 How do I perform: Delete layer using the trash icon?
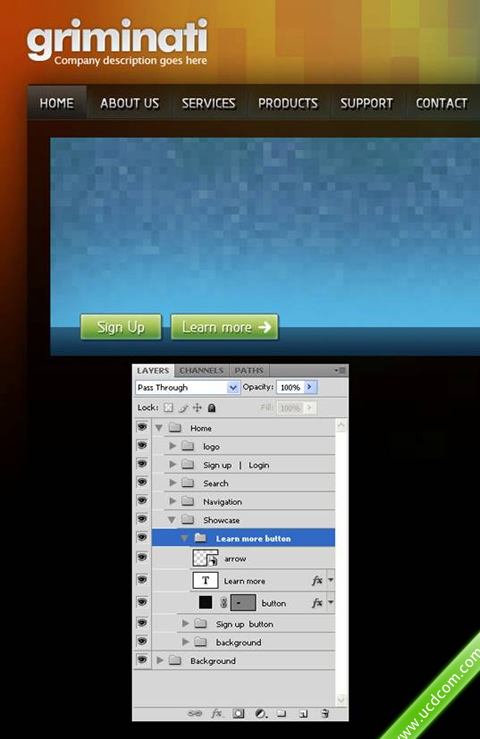(x=325, y=713)
